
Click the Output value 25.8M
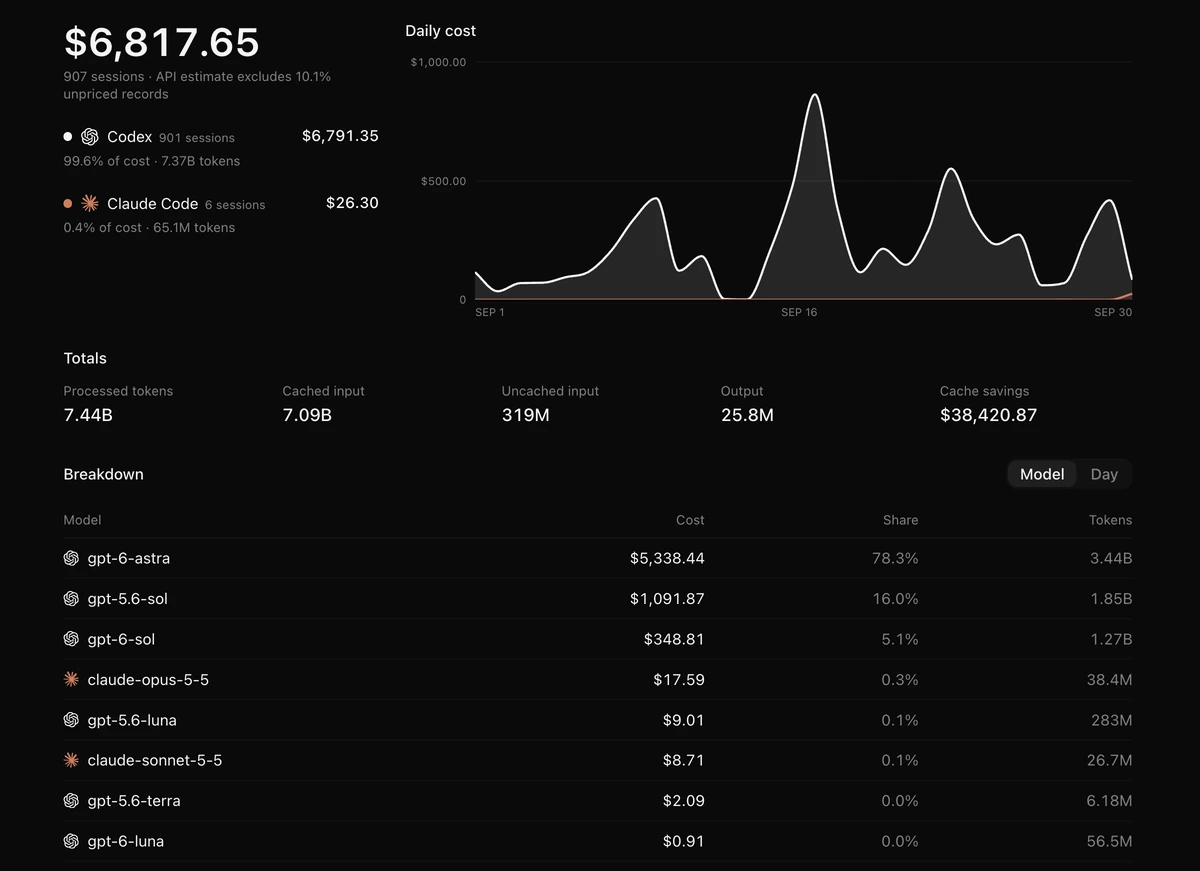pos(747,415)
